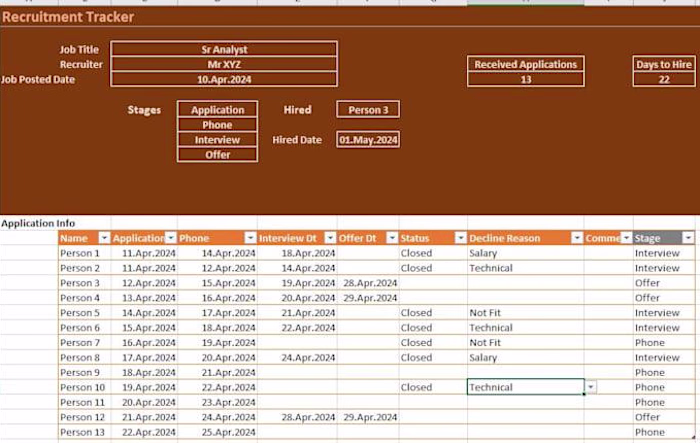
Task: Select the Person 1 name cell
Action: coord(84,253)
